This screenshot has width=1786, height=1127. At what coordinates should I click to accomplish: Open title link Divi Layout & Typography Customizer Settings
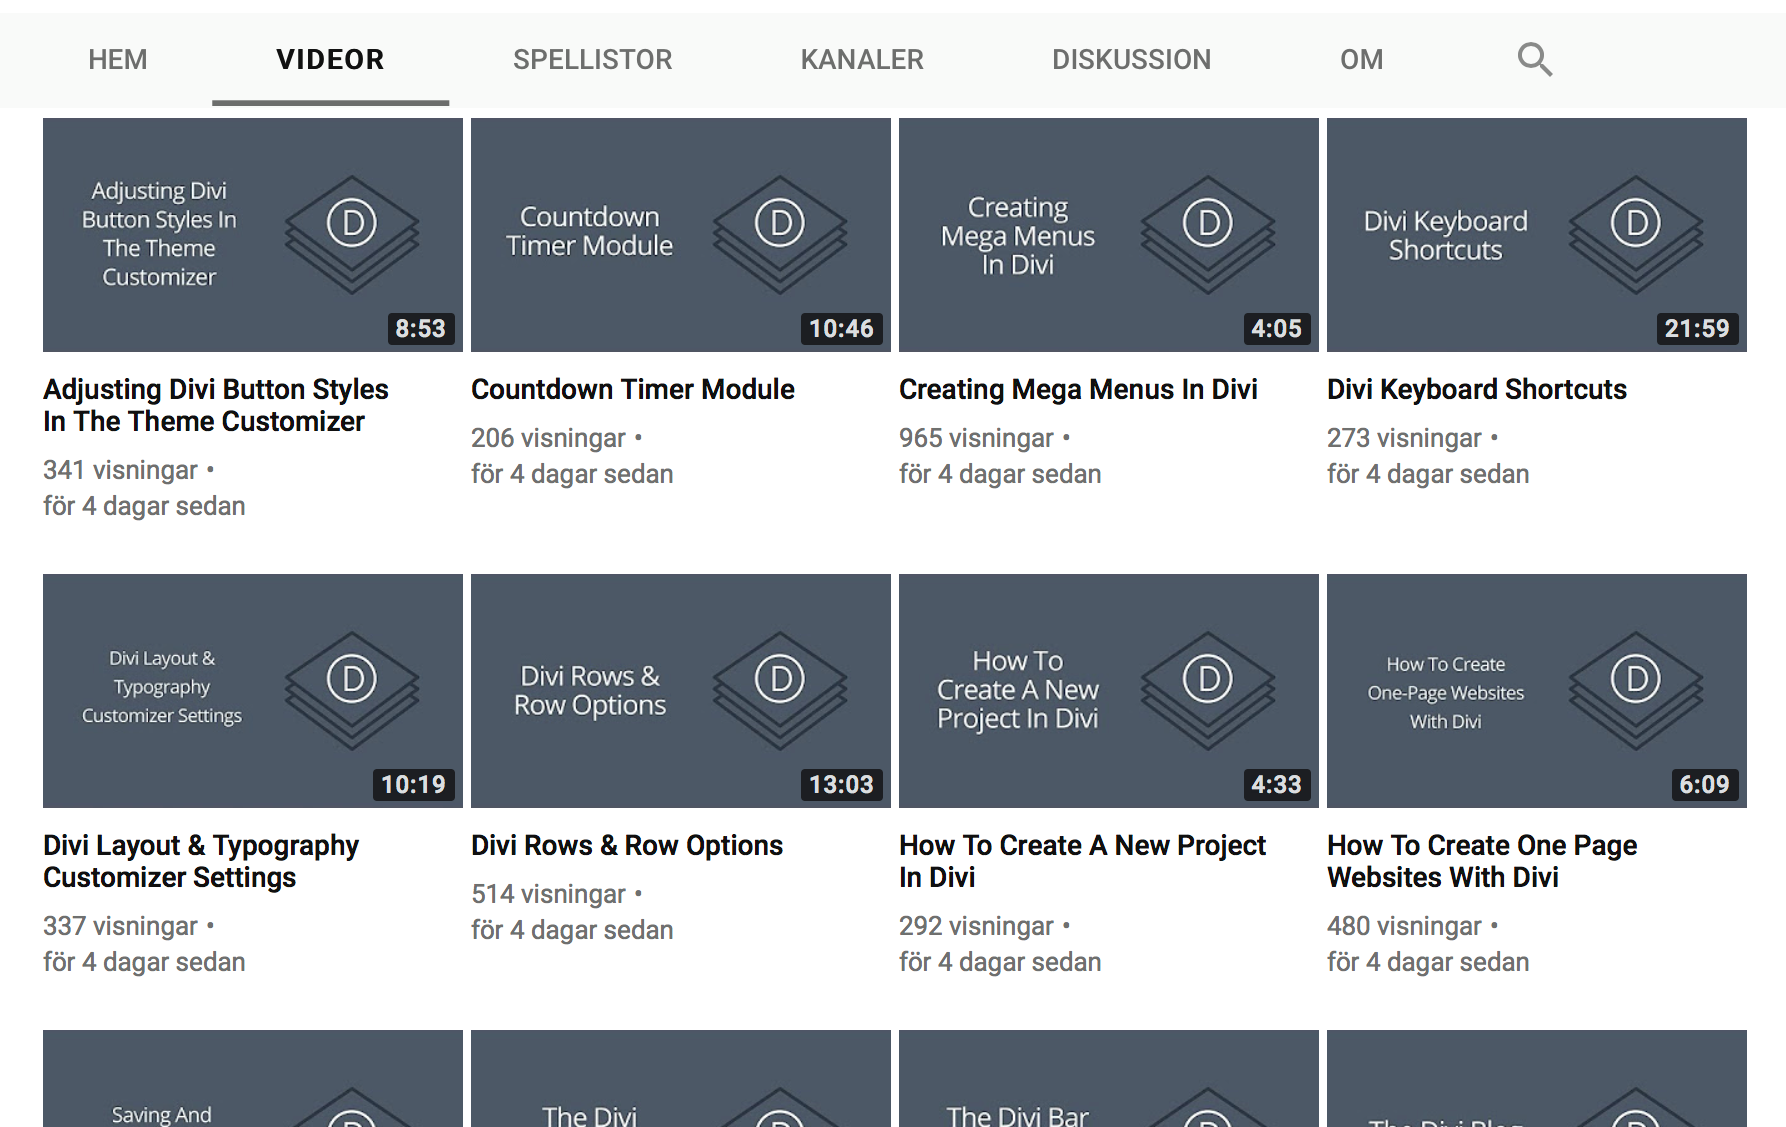pyautogui.click(x=201, y=861)
